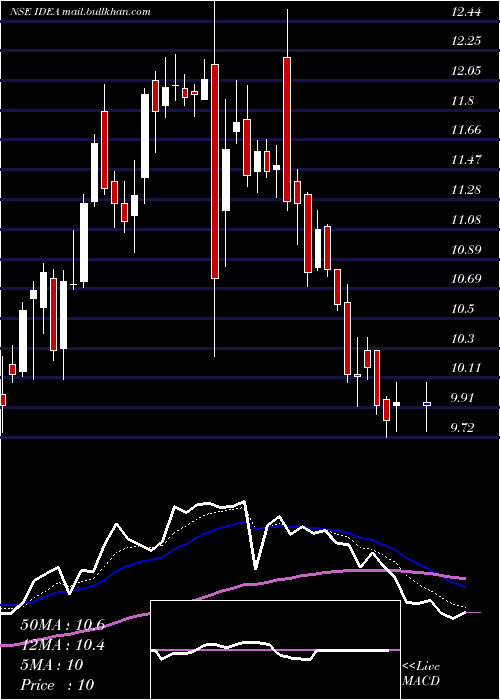This screenshot has height=700, width=500.
Task: Click the '5MA : 10' indicator text
Action: click(x=52, y=665)
